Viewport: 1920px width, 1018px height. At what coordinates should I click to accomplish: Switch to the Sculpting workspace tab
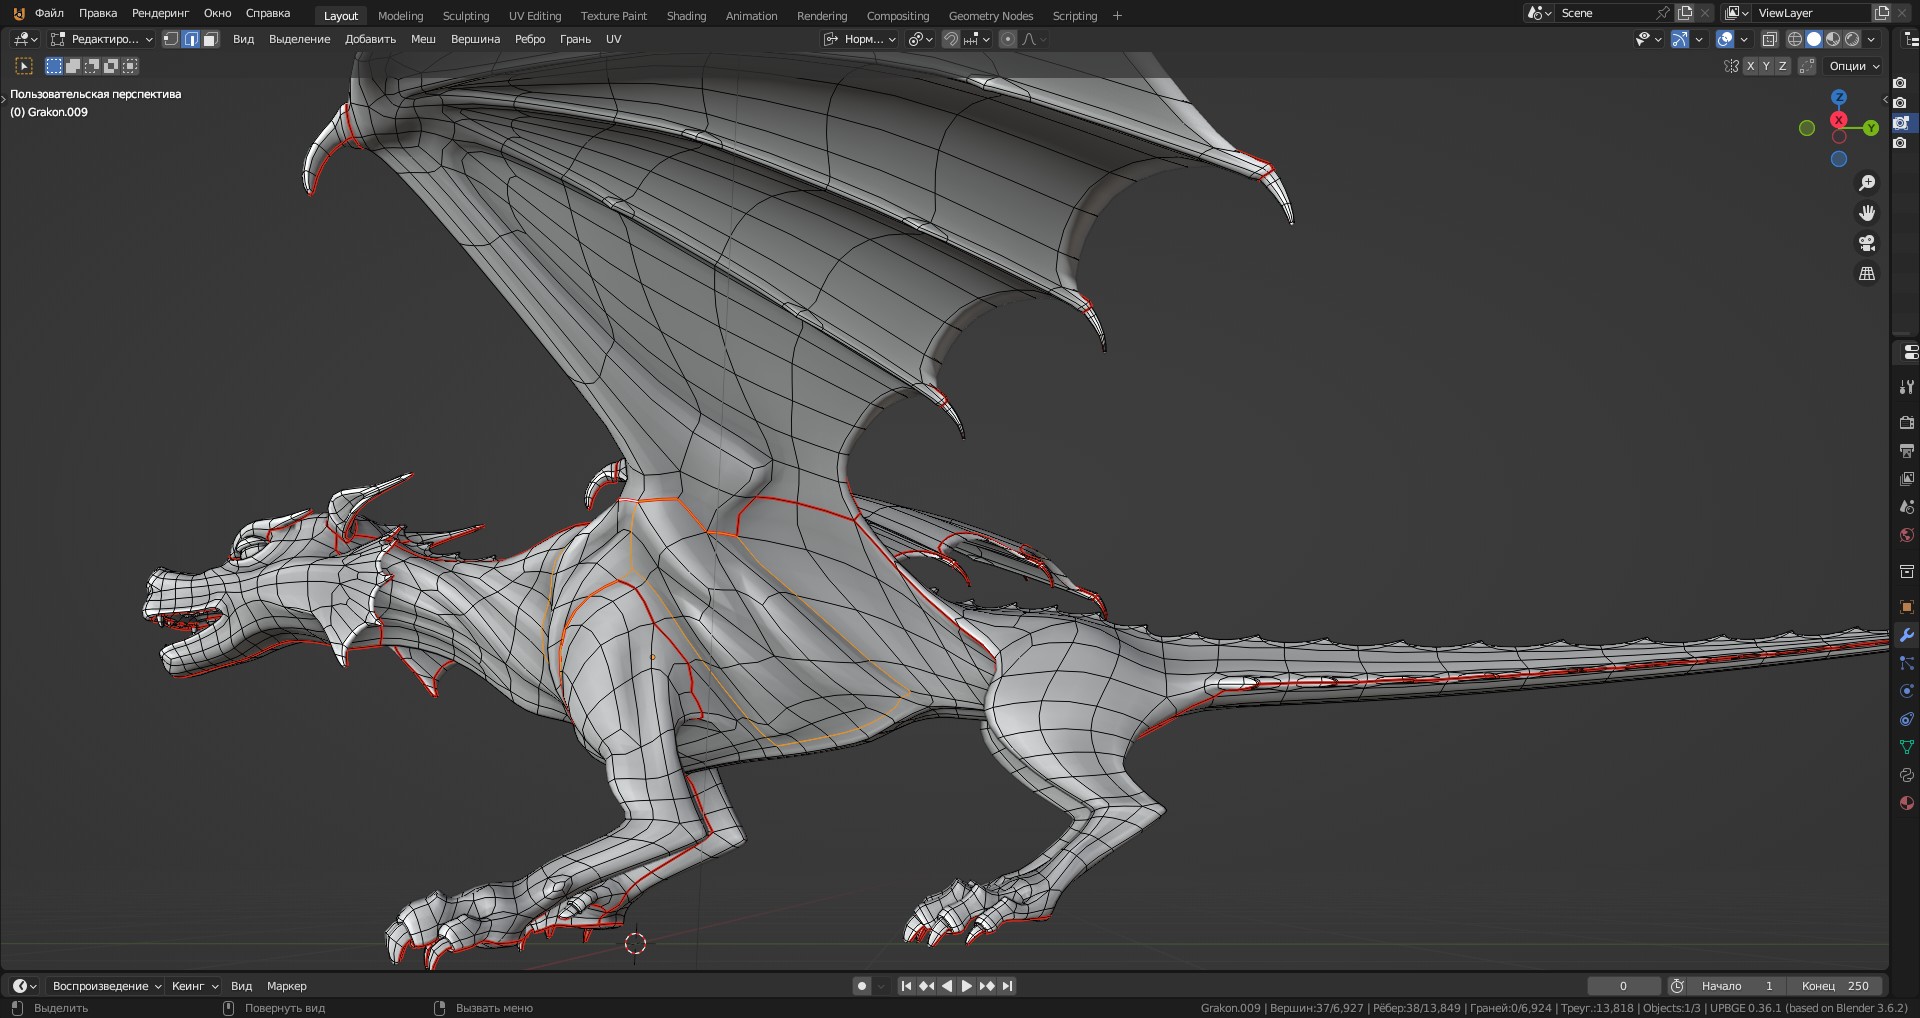(x=466, y=16)
